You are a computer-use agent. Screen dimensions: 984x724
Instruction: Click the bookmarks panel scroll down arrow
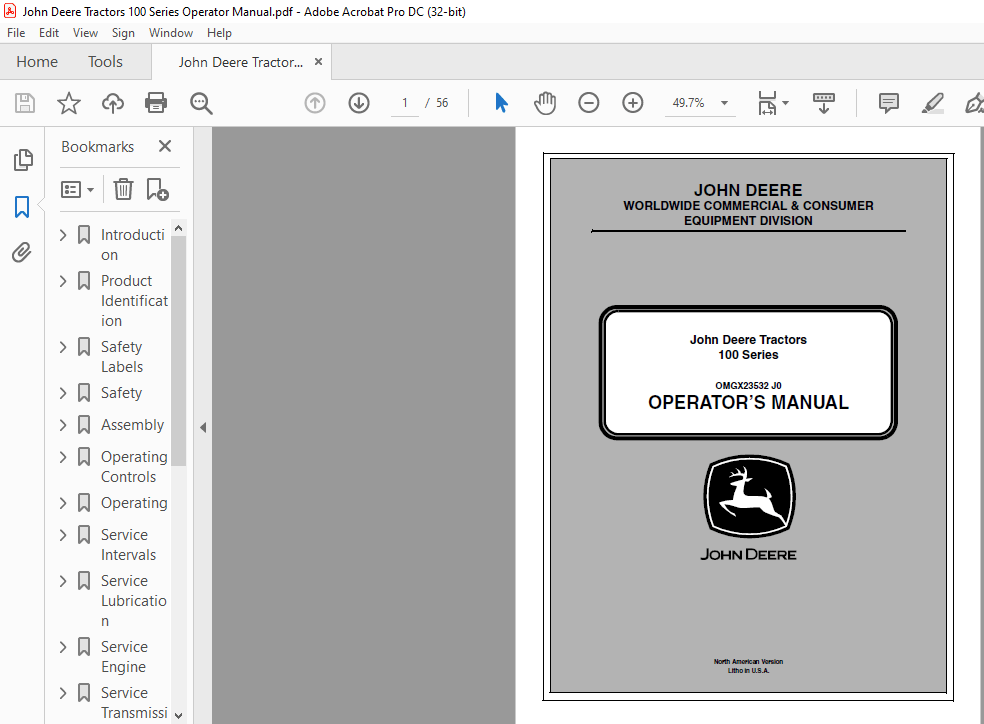tap(178, 715)
